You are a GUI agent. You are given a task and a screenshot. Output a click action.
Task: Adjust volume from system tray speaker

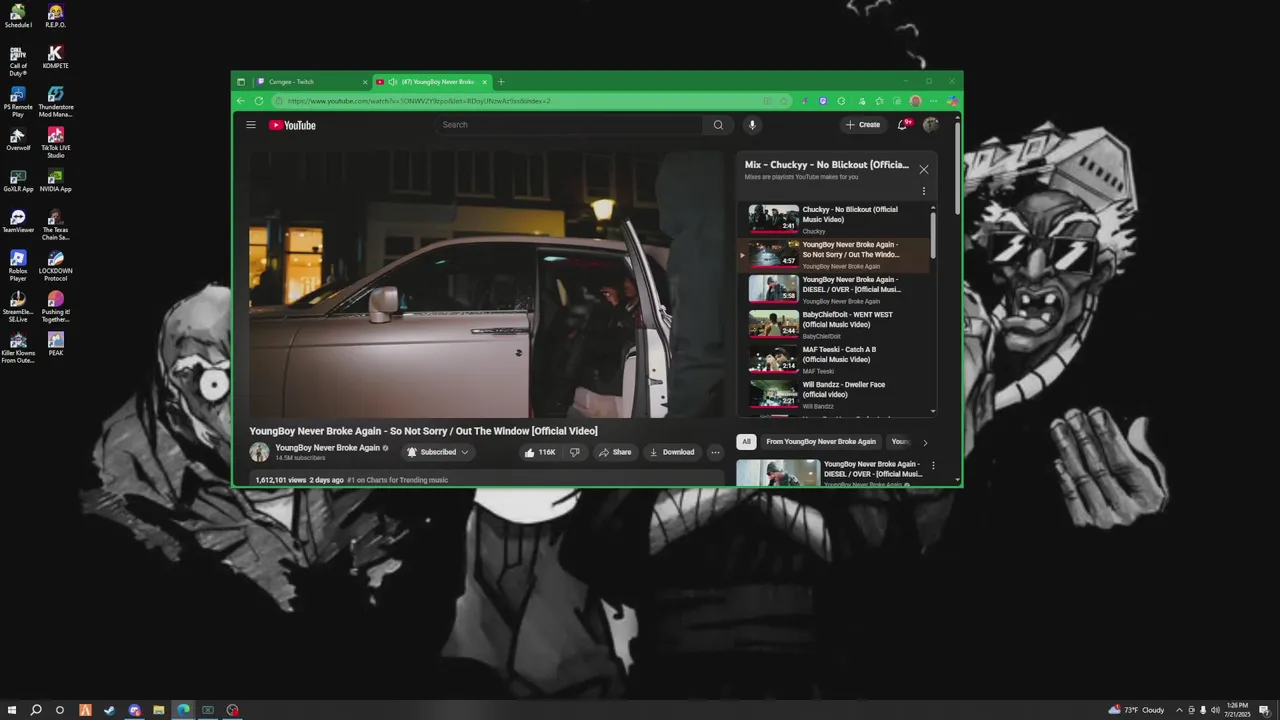(1214, 710)
